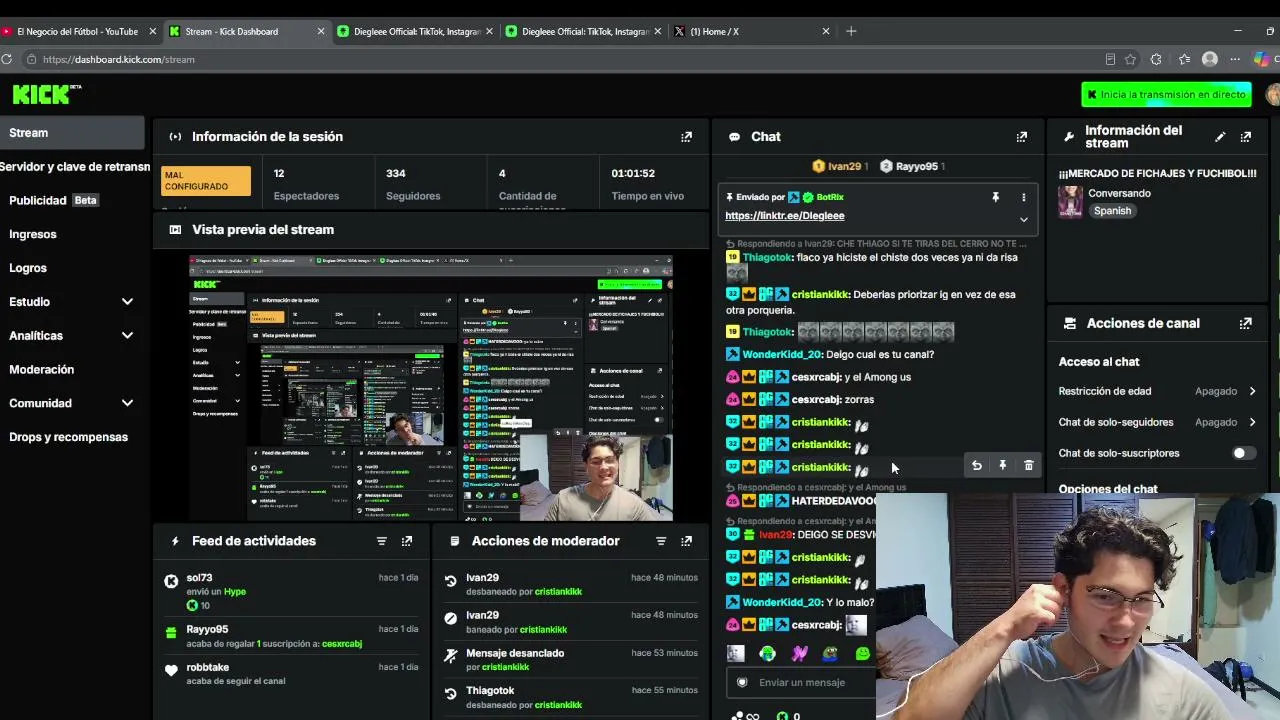Expand the pinned message with the chevron

tap(1023, 220)
